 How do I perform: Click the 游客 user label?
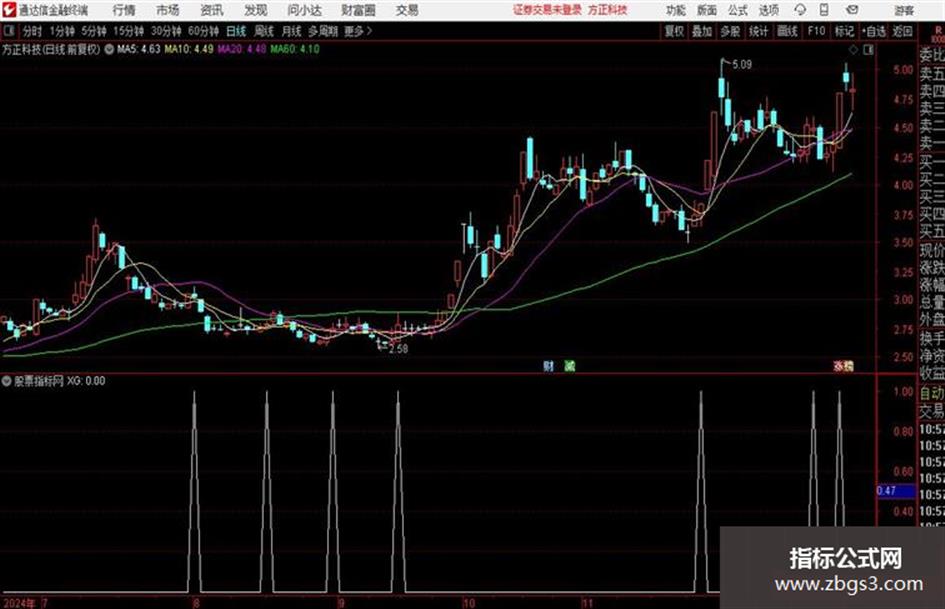[903, 10]
